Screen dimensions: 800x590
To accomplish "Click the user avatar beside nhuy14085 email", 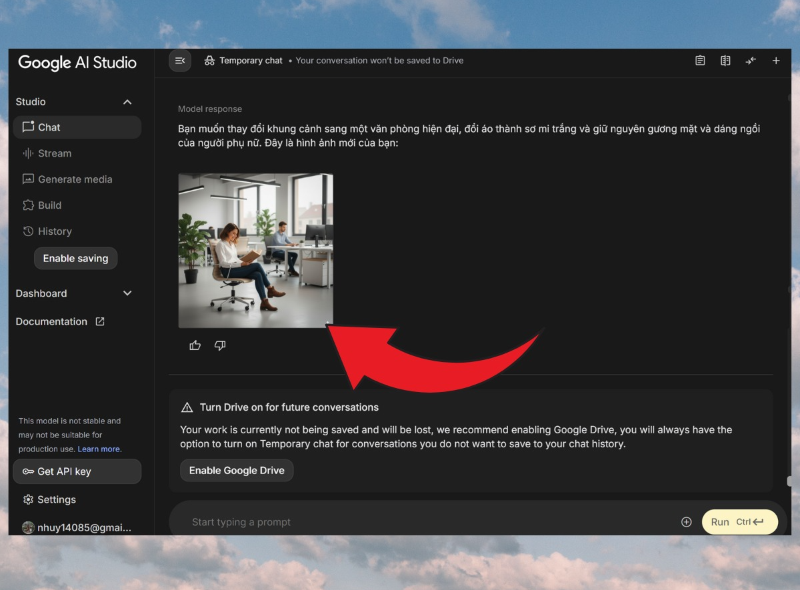I will [x=28, y=528].
